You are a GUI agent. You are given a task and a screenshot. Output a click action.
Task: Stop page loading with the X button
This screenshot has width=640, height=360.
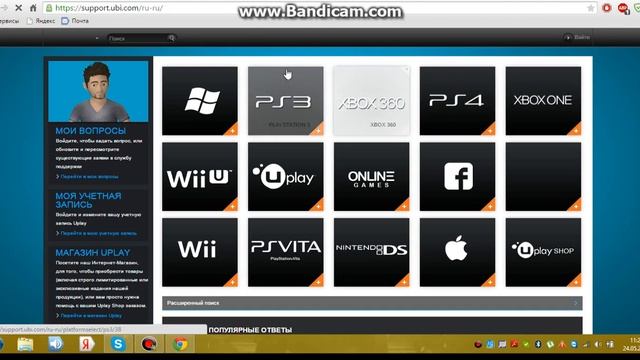[18, 8]
